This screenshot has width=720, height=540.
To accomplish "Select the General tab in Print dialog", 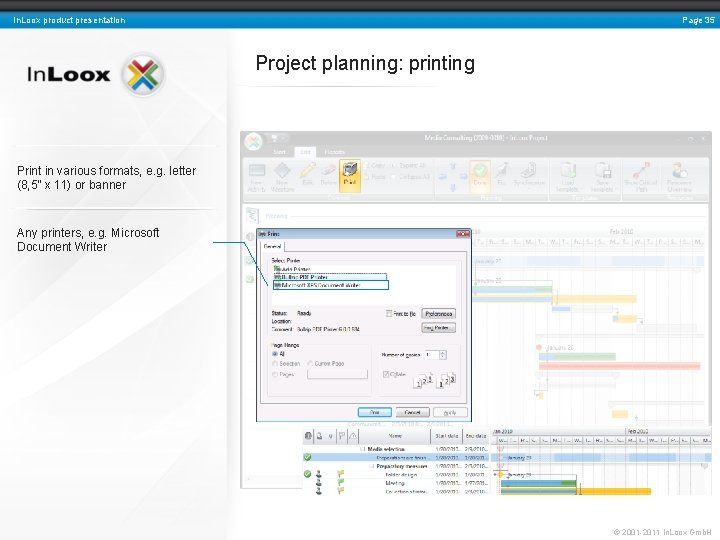I will point(273,247).
